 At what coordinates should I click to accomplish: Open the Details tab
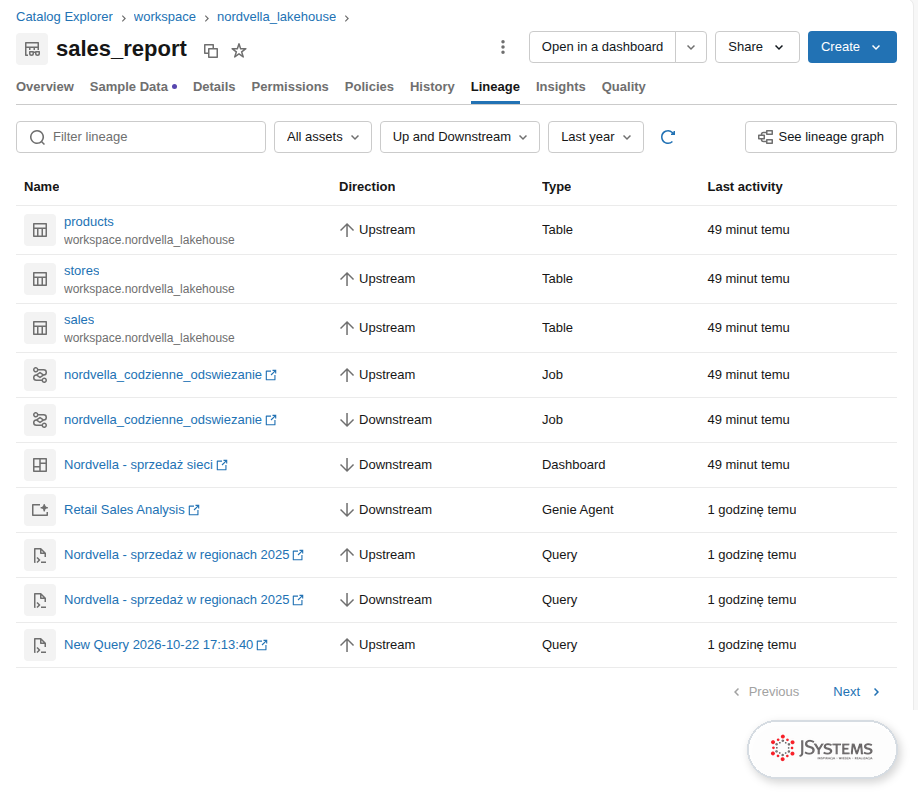214,87
